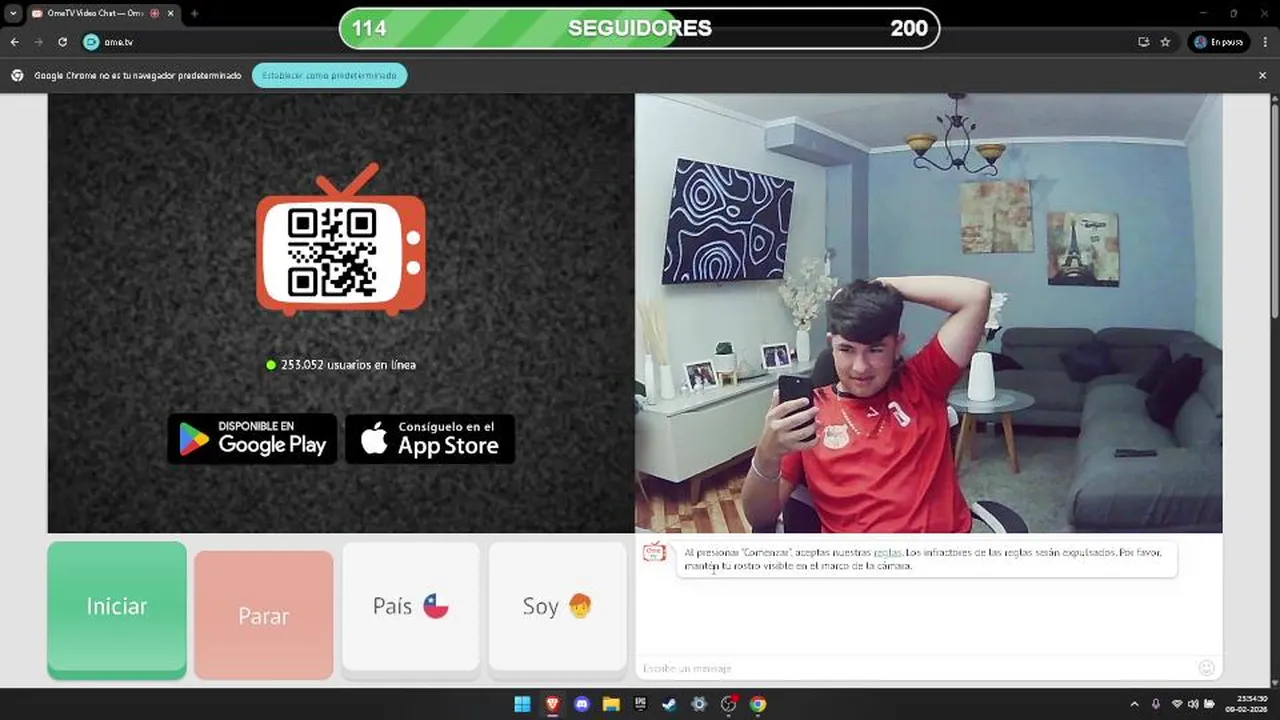
Task: Click the microphone icon in system tray
Action: (x=1156, y=704)
